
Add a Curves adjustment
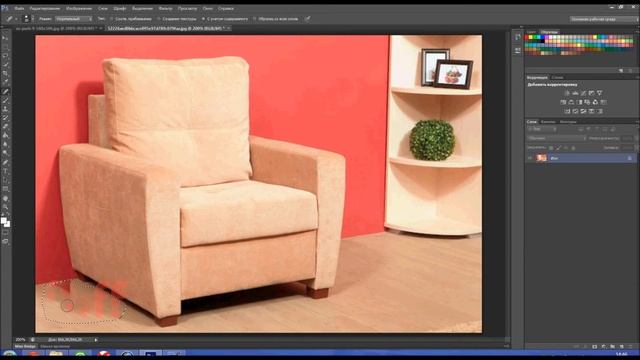point(583,93)
